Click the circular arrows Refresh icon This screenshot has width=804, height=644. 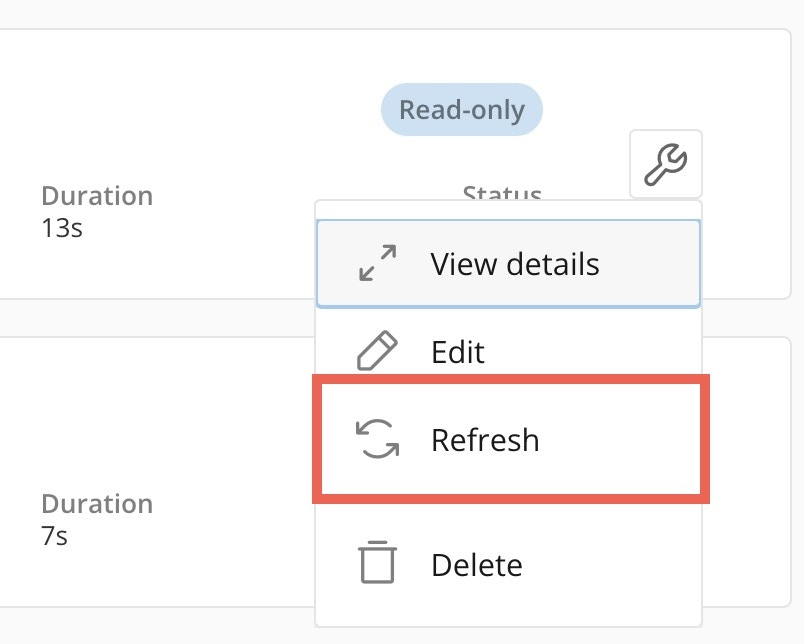[x=377, y=440]
